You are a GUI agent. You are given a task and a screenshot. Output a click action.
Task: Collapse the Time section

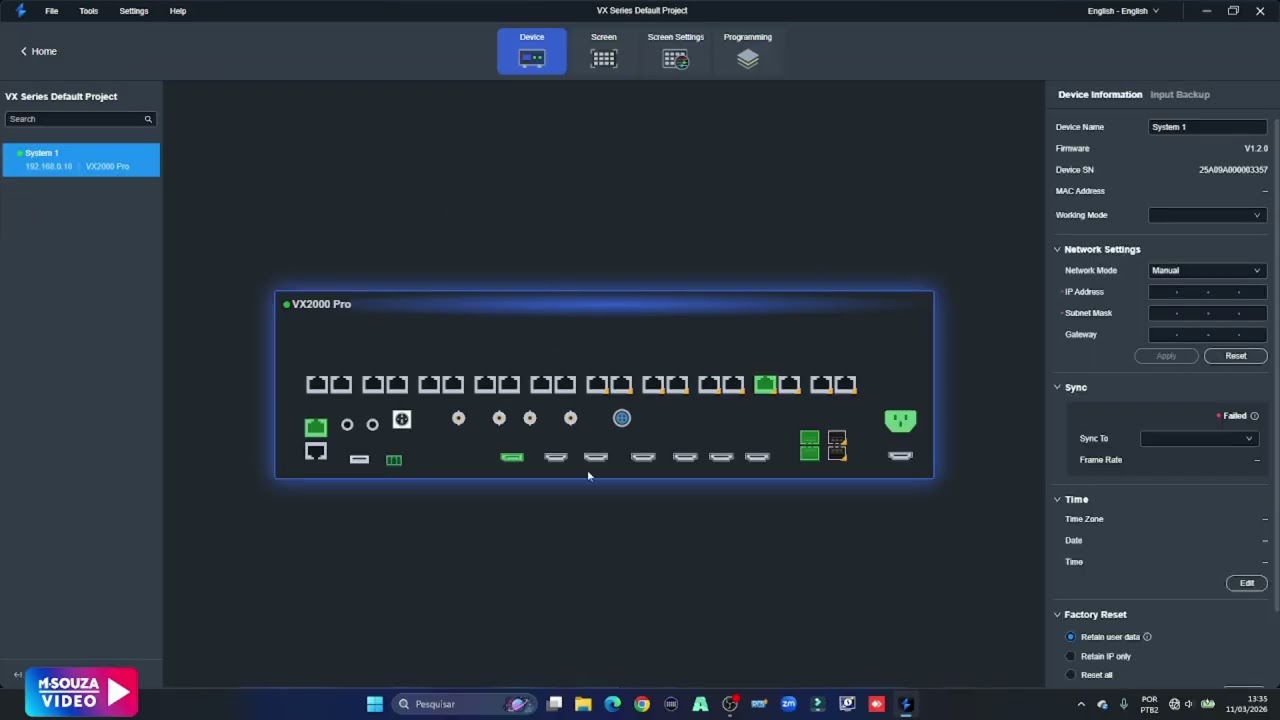pyautogui.click(x=1057, y=500)
